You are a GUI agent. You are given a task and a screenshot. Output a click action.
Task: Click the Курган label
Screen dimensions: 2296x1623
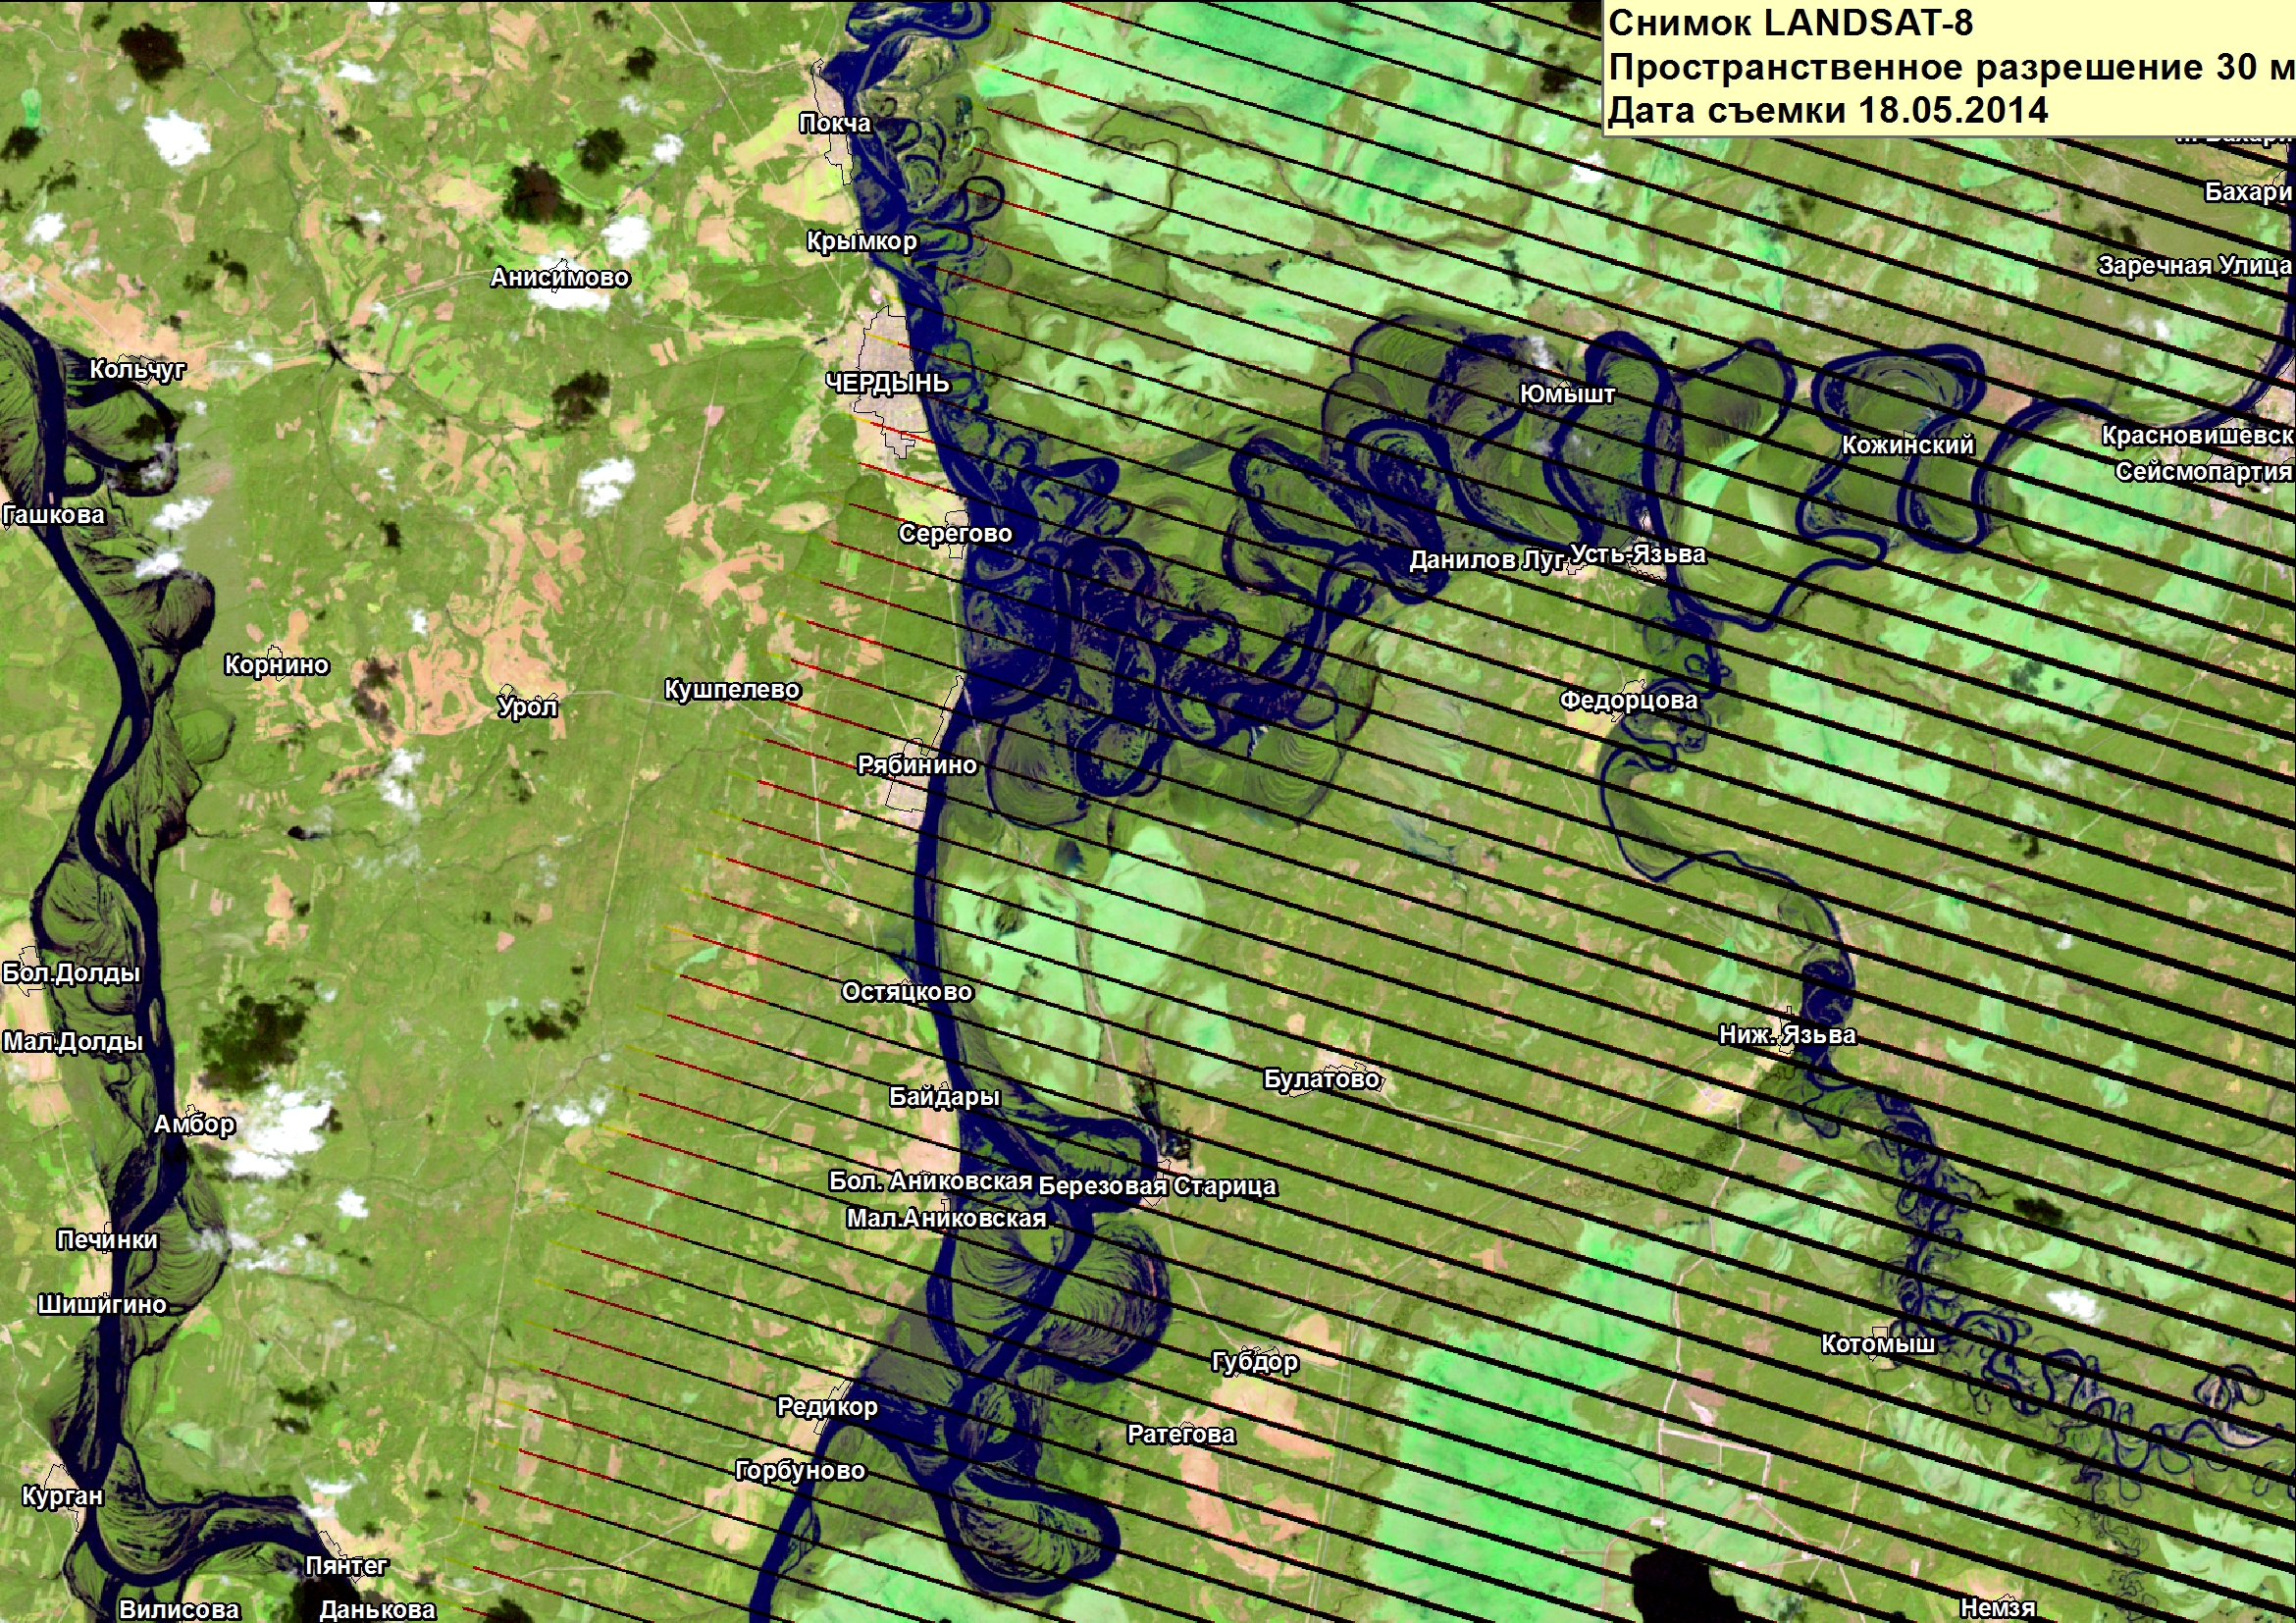click(x=63, y=1497)
